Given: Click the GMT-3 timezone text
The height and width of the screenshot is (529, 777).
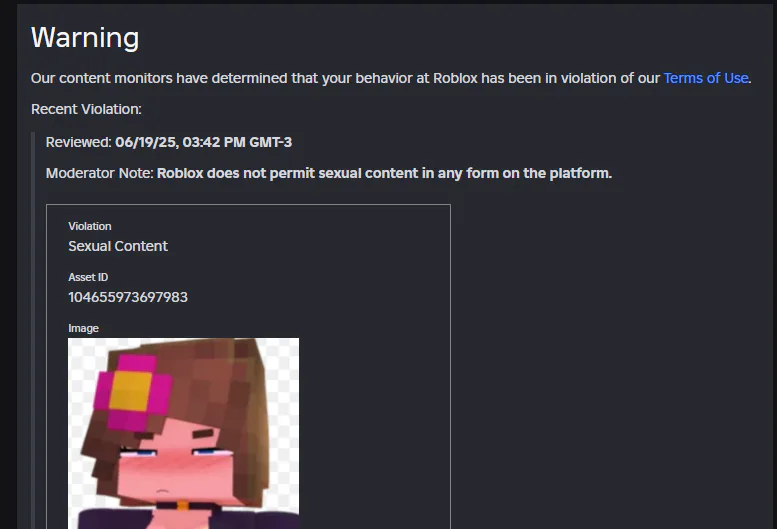Looking at the screenshot, I should 271,142.
